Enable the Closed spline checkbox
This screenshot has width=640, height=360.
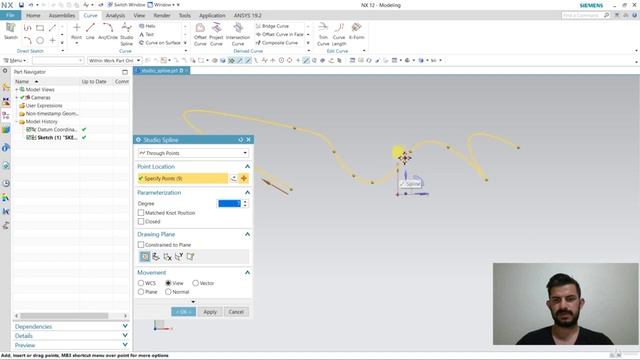[141, 221]
